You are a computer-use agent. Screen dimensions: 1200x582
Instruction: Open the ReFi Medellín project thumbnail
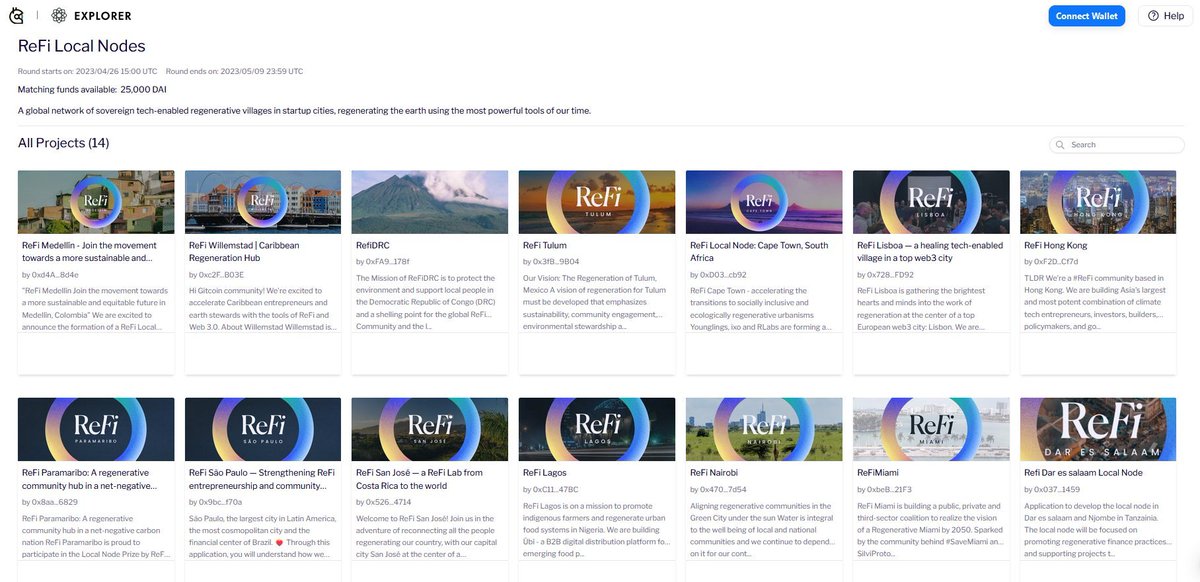(96, 202)
